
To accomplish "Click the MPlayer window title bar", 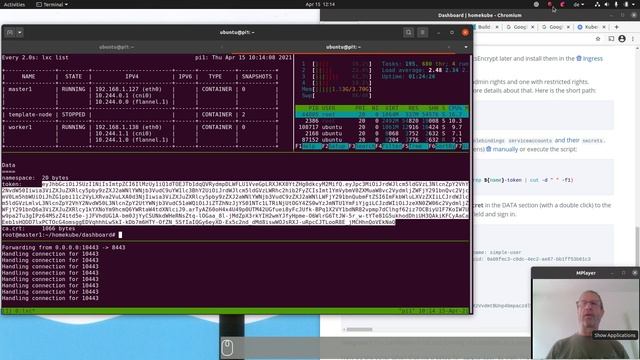I will point(585,273).
